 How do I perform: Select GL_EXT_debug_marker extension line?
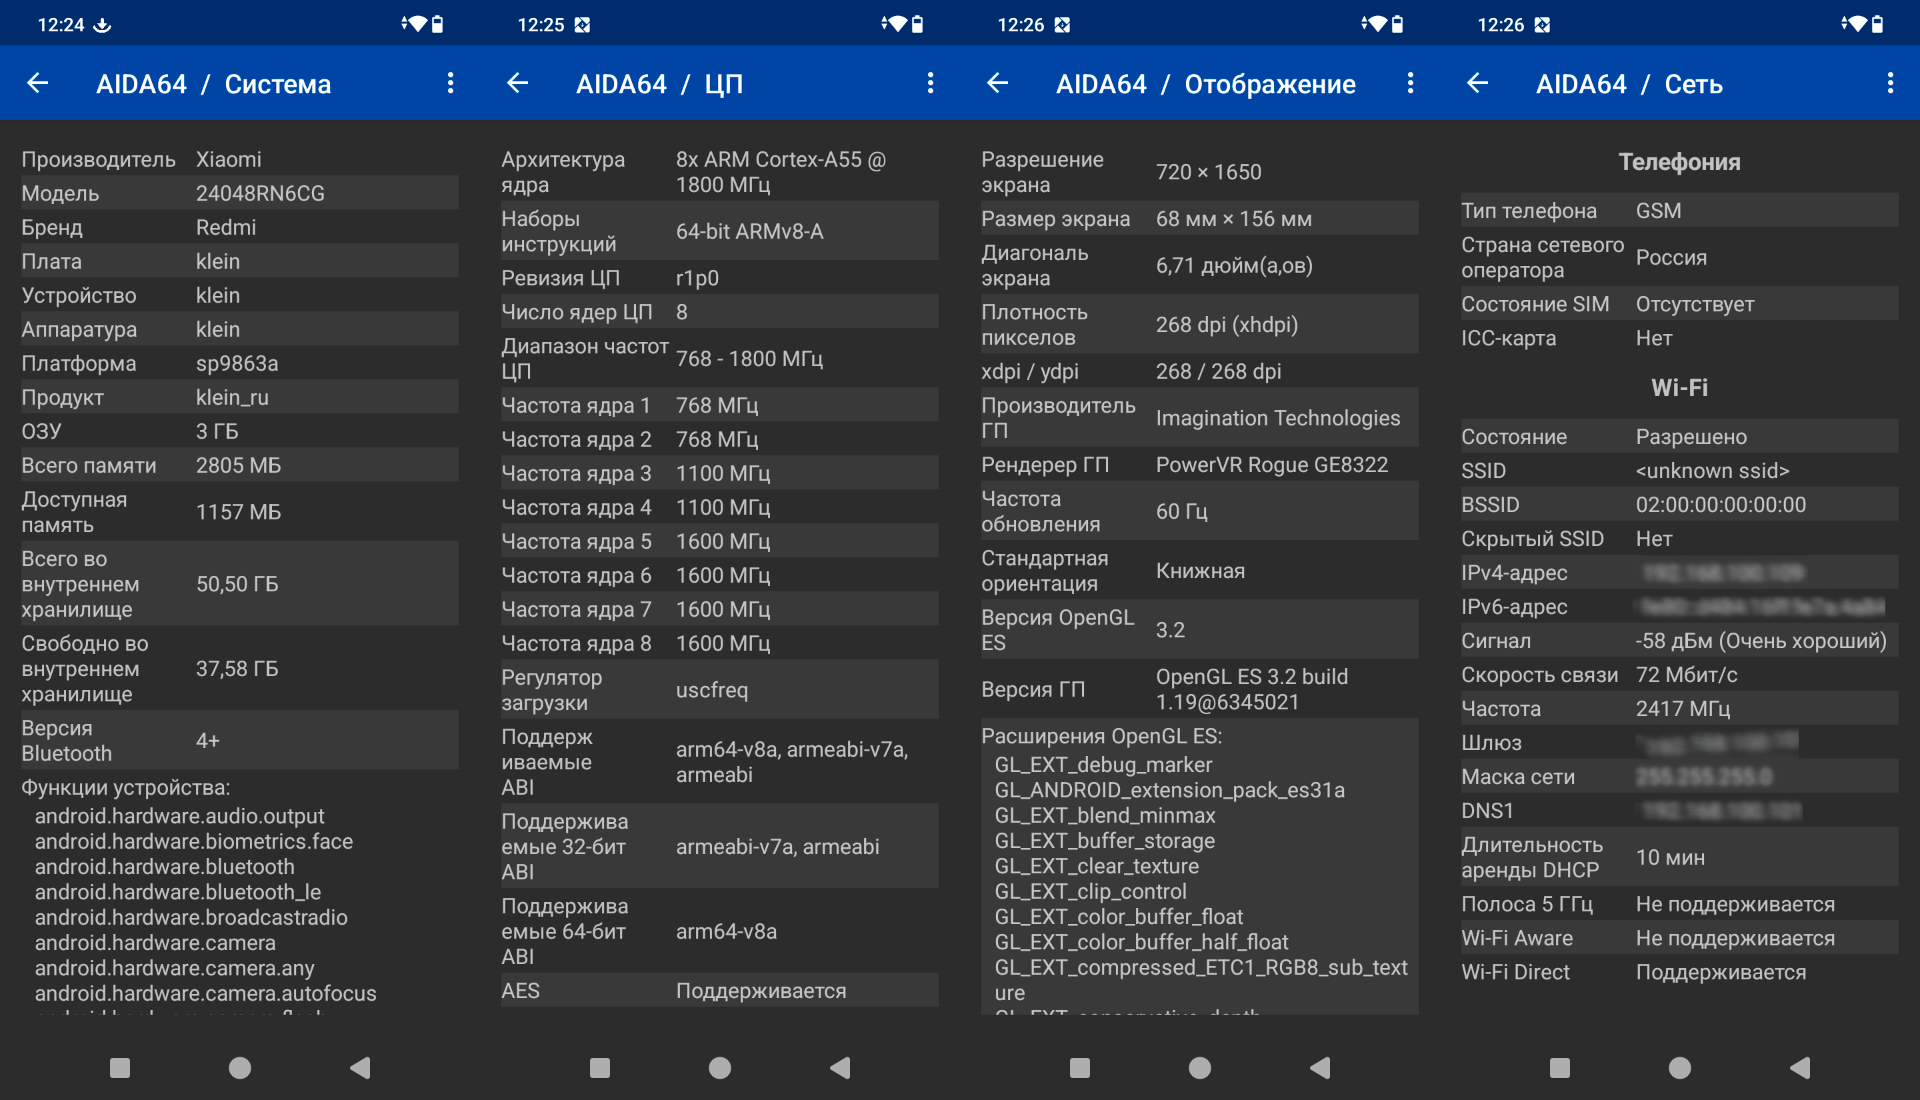point(1103,765)
